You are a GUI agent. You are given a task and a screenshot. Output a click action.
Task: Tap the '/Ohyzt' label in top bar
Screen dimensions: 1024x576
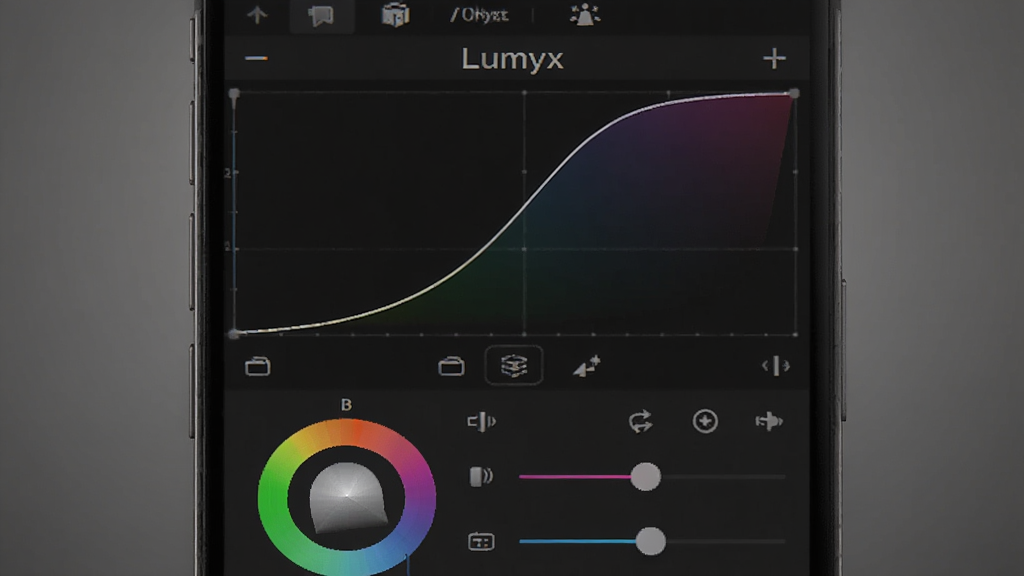(479, 15)
